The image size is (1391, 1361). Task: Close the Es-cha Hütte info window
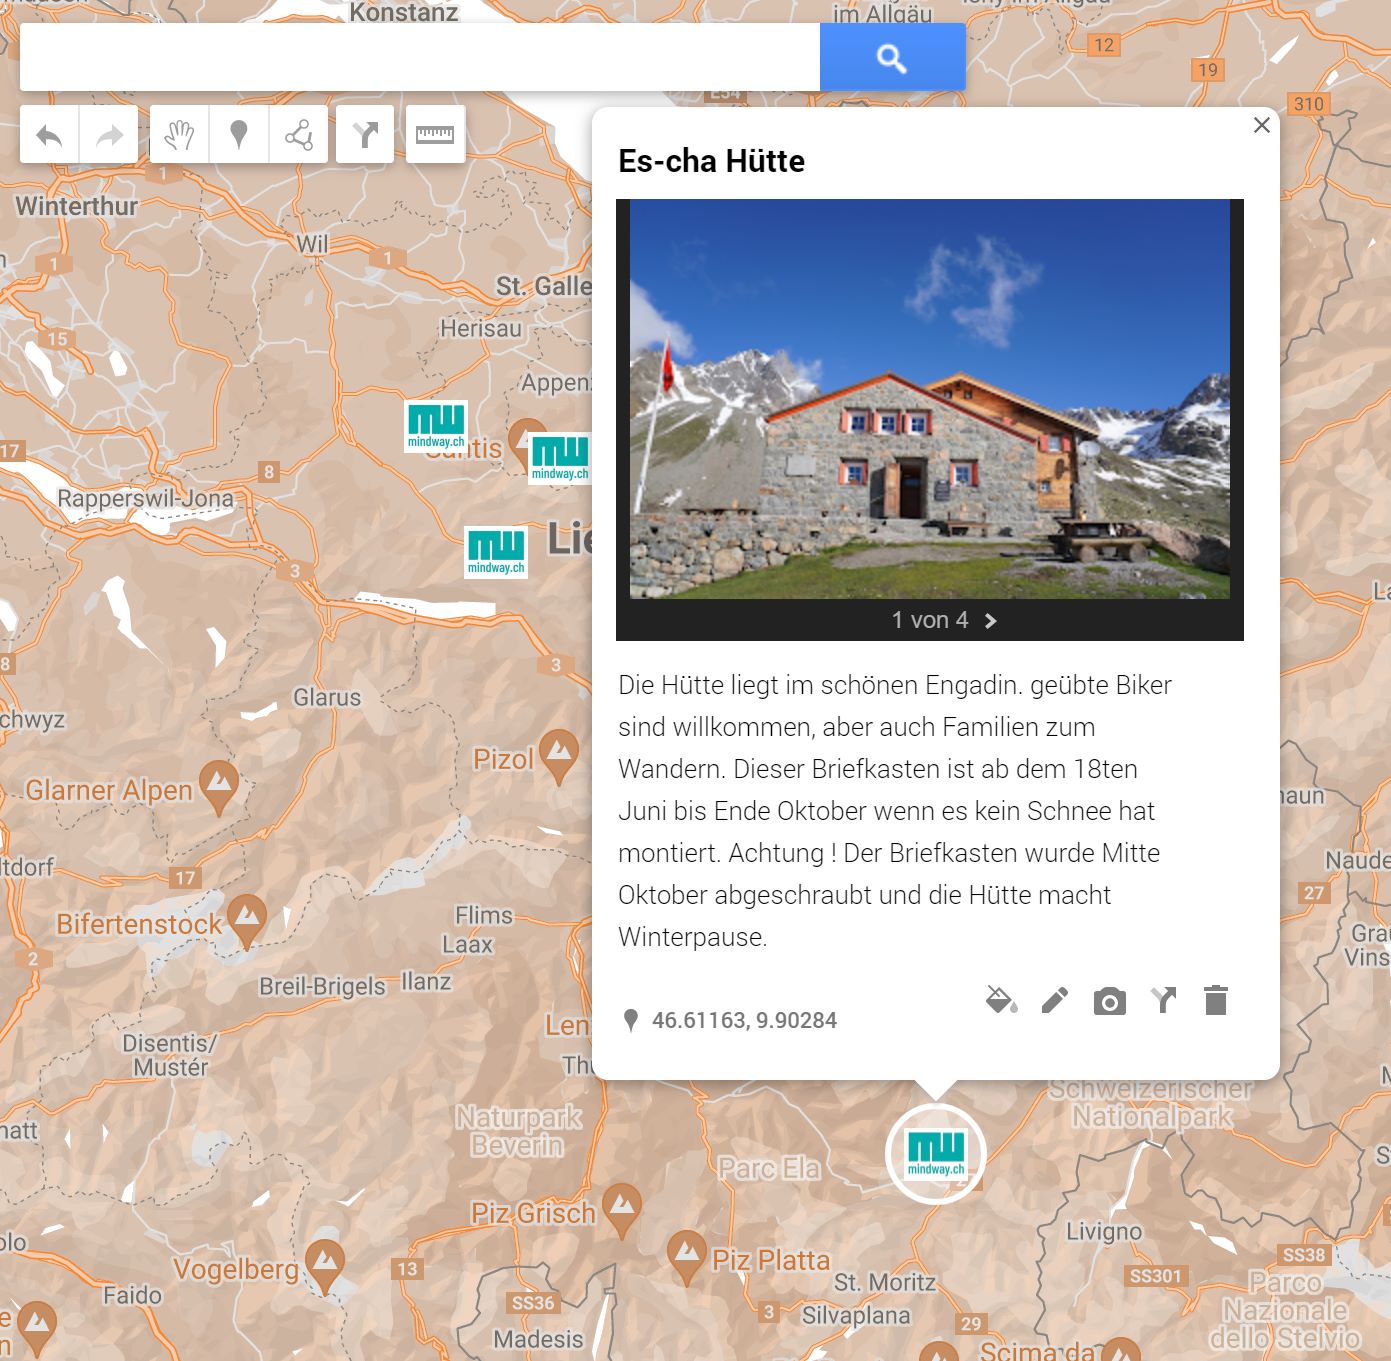[1262, 125]
